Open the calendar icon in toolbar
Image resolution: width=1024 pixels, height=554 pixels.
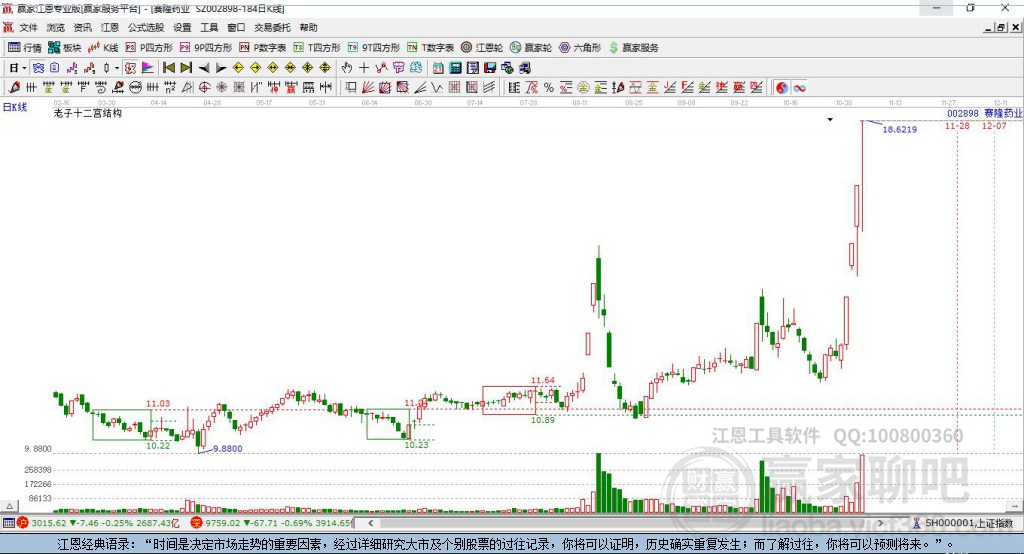pyautogui.click(x=438, y=68)
